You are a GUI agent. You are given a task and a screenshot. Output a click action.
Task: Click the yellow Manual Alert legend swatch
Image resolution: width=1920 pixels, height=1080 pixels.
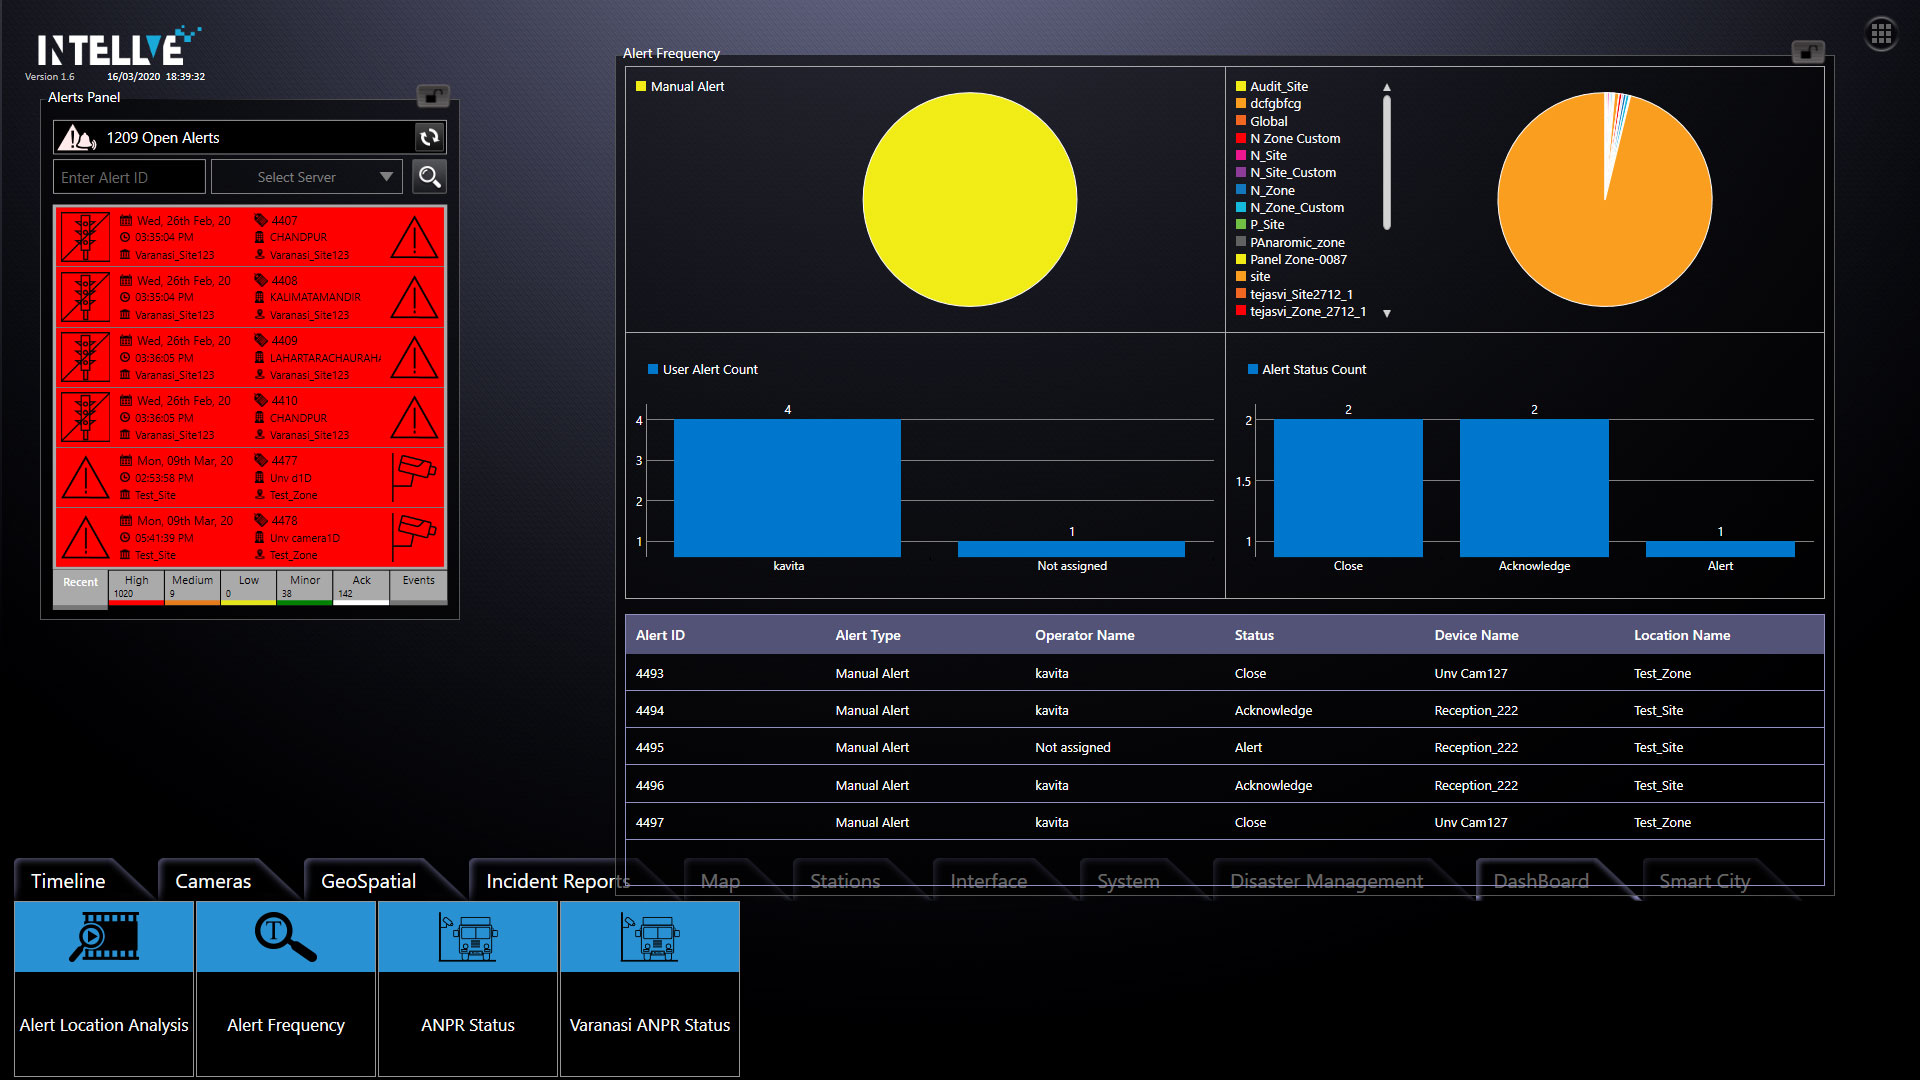pyautogui.click(x=641, y=87)
